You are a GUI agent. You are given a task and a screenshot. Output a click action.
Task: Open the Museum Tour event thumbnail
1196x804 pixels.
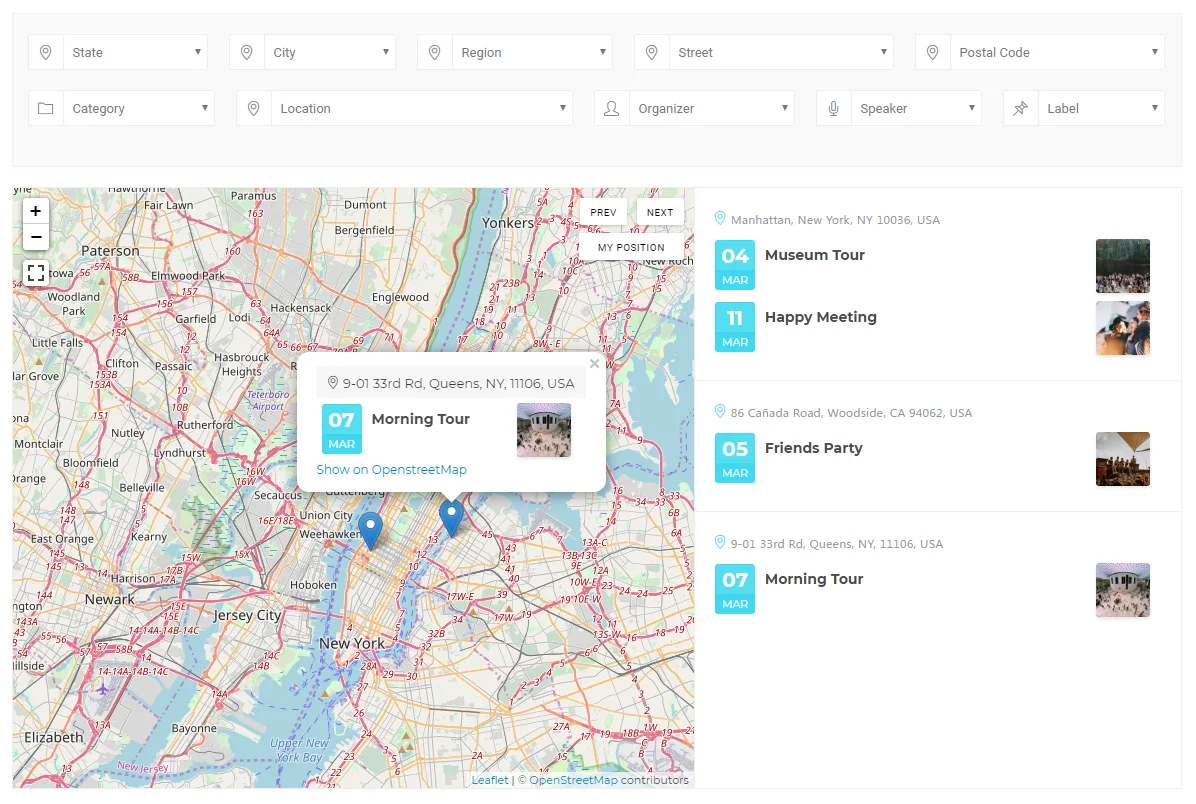coord(1122,266)
